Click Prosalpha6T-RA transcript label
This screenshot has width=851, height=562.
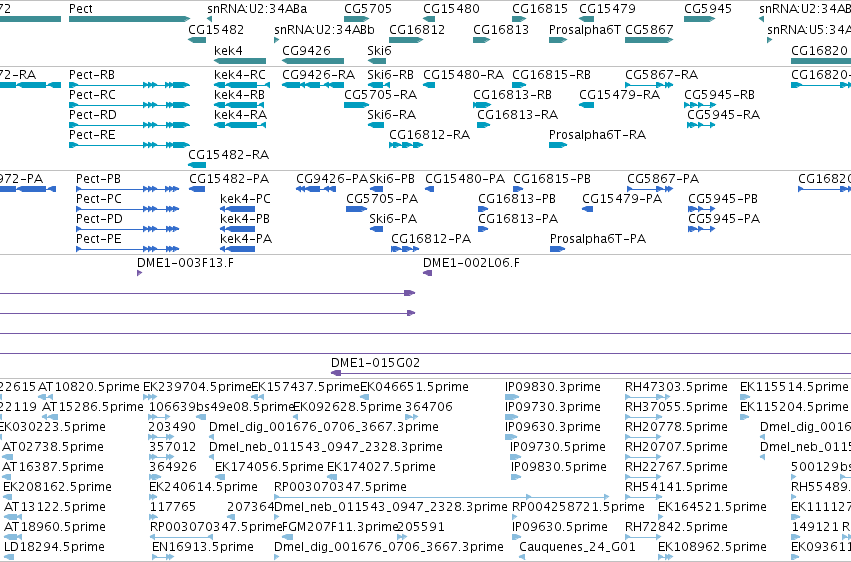597,135
